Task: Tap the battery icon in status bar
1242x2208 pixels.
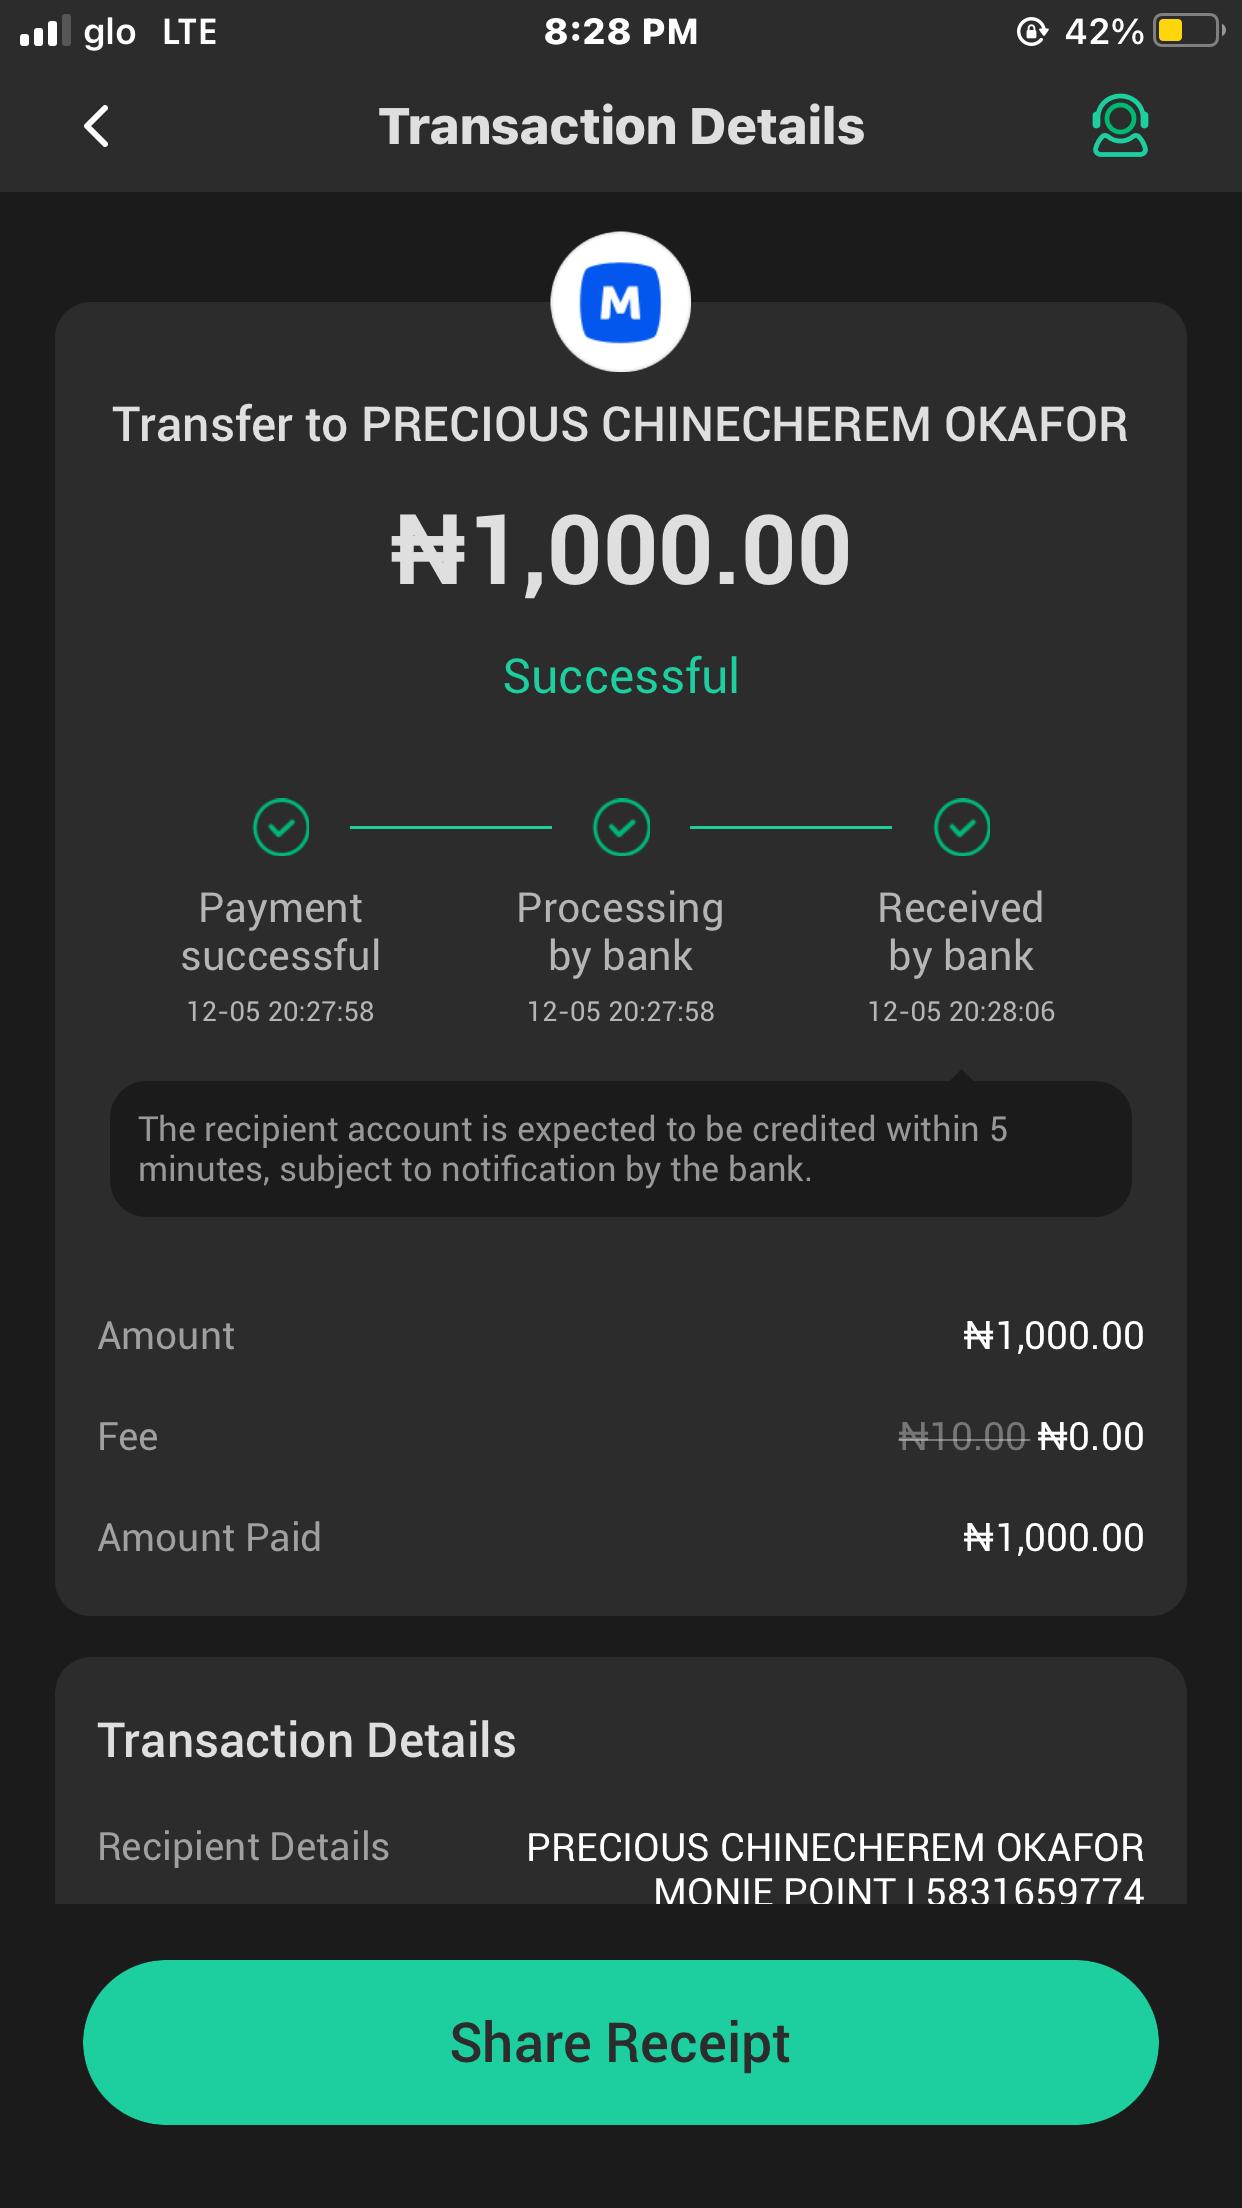Action: click(1188, 32)
